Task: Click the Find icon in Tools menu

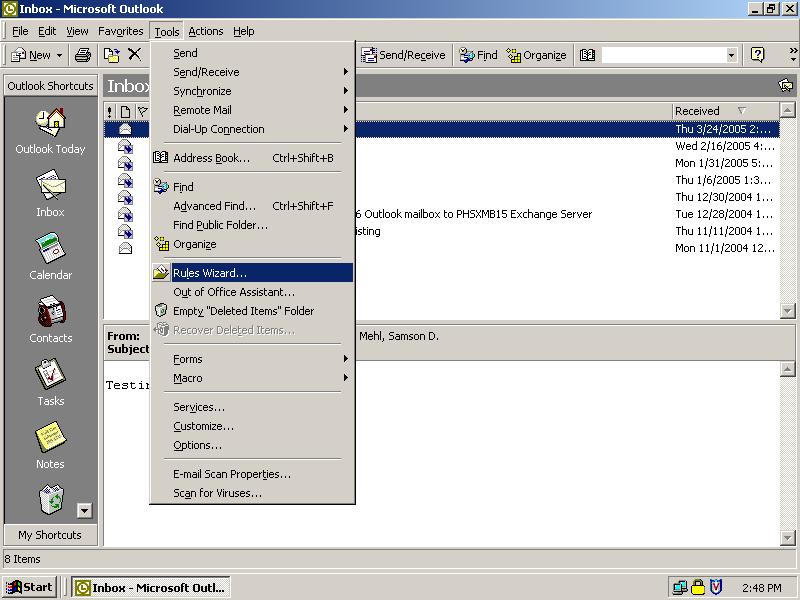Action: pyautogui.click(x=161, y=187)
